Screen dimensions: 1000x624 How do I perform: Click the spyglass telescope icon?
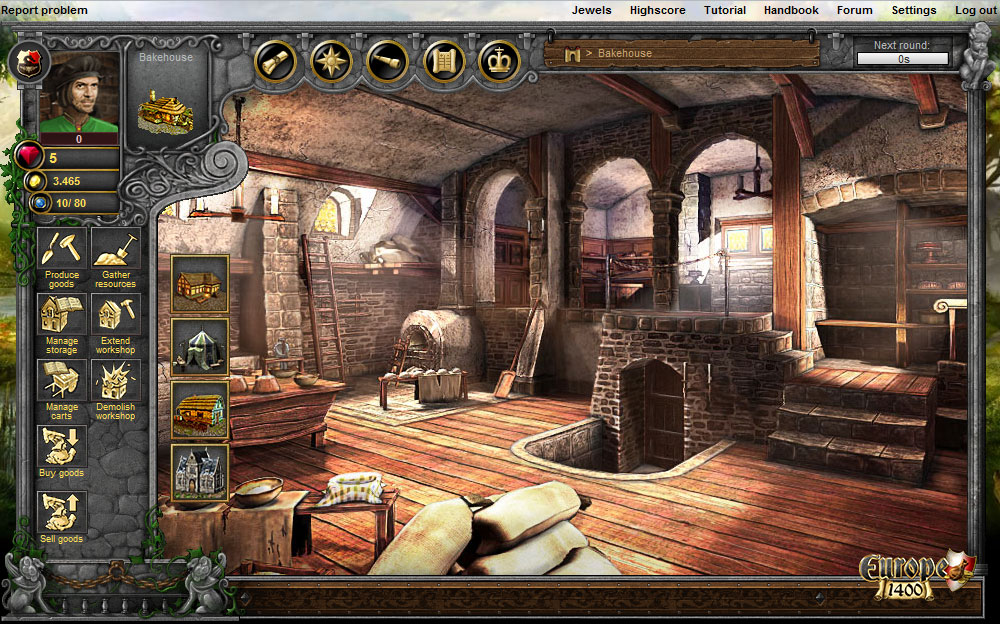[x=387, y=62]
